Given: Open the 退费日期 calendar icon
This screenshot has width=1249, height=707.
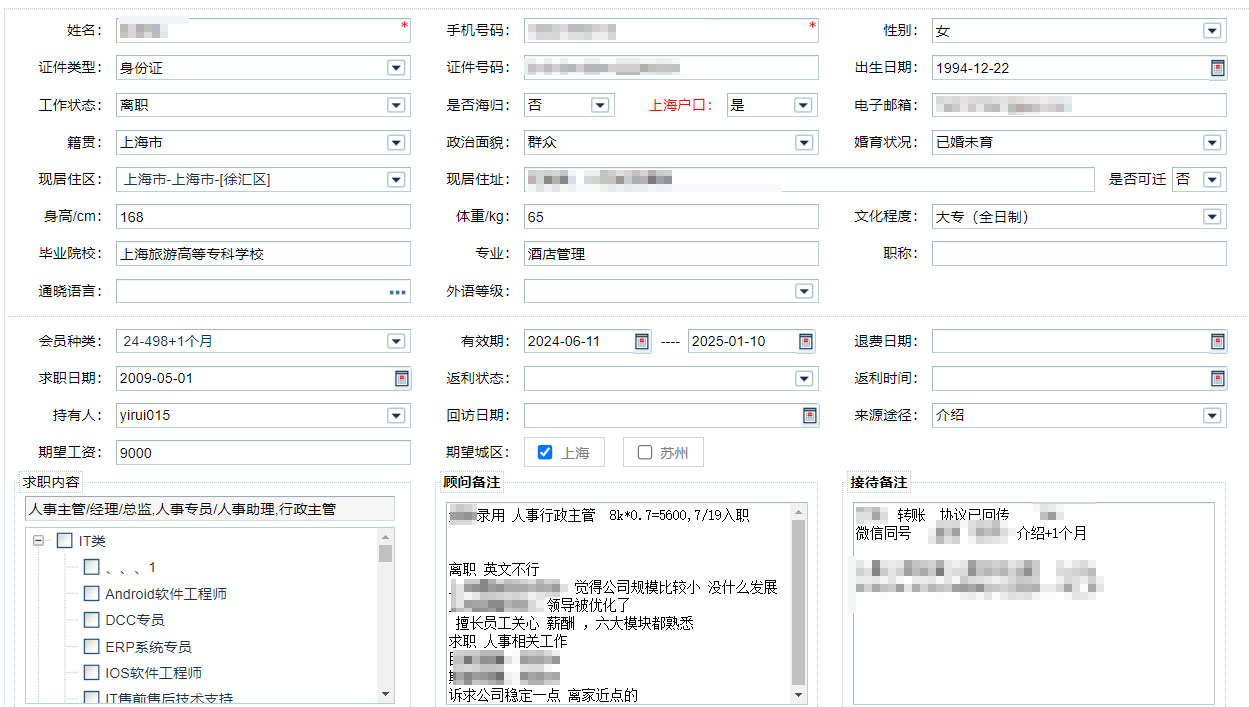Looking at the screenshot, I should pos(1217,341).
